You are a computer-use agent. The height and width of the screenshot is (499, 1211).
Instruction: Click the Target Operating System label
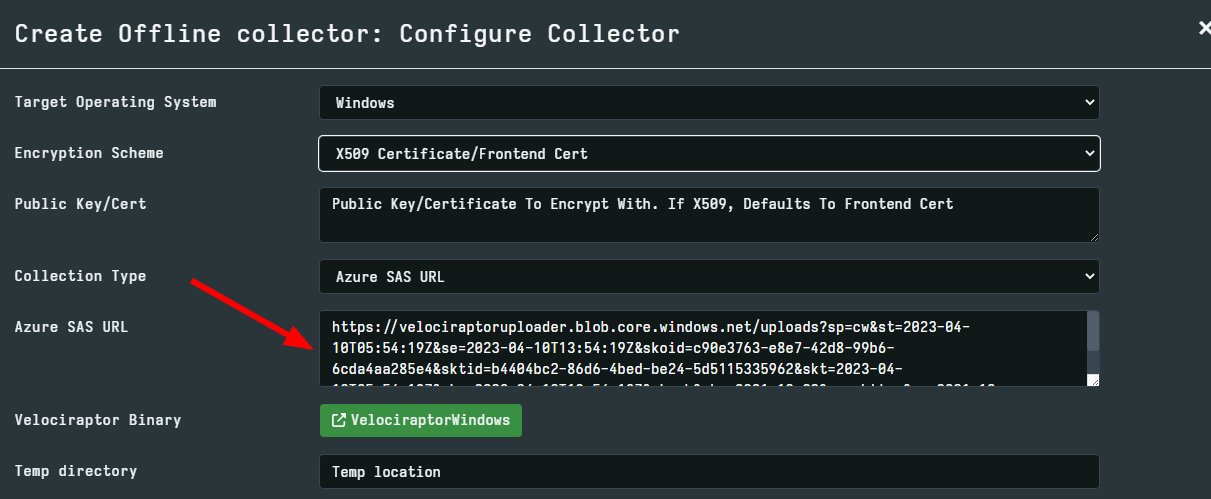[115, 102]
